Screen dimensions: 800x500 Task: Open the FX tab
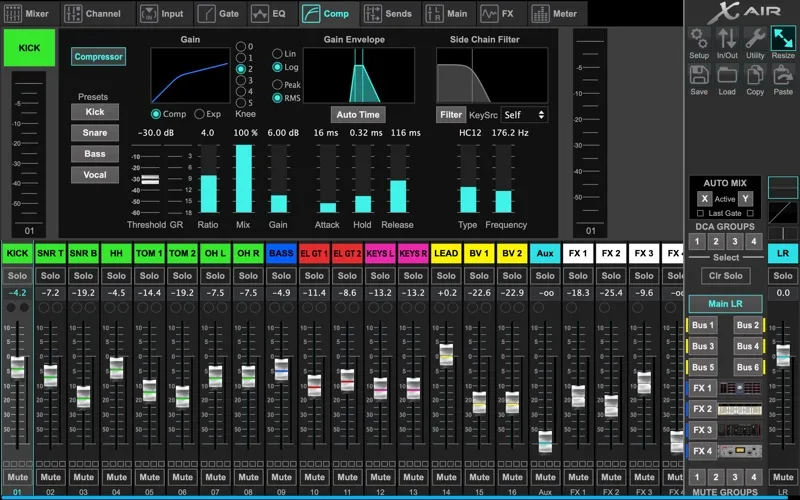click(x=498, y=14)
